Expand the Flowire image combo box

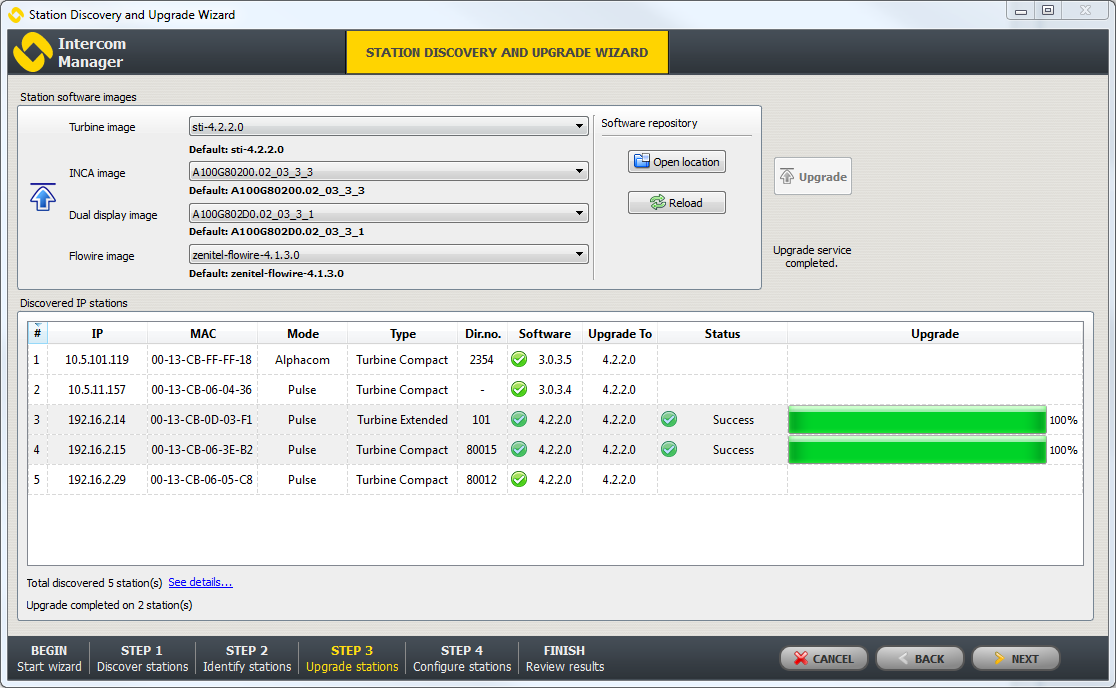coord(388,255)
